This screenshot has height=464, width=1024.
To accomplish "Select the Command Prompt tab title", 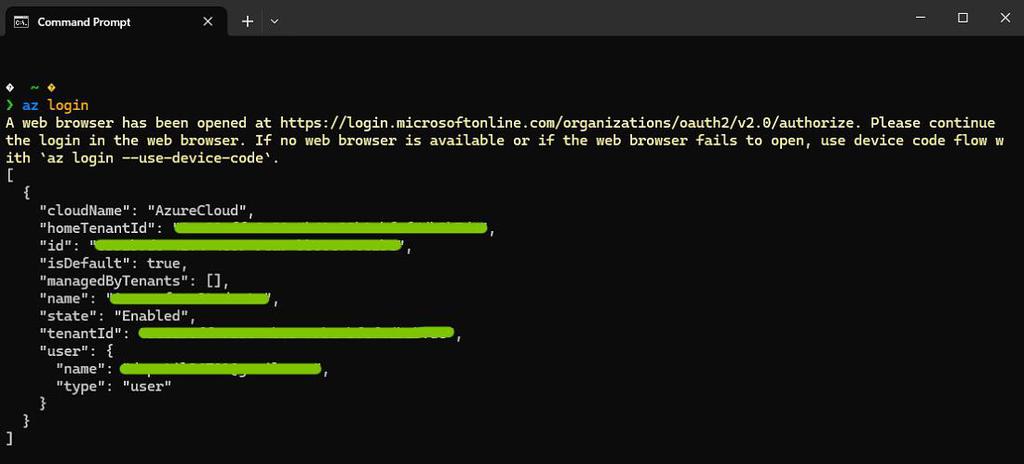I will (84, 21).
